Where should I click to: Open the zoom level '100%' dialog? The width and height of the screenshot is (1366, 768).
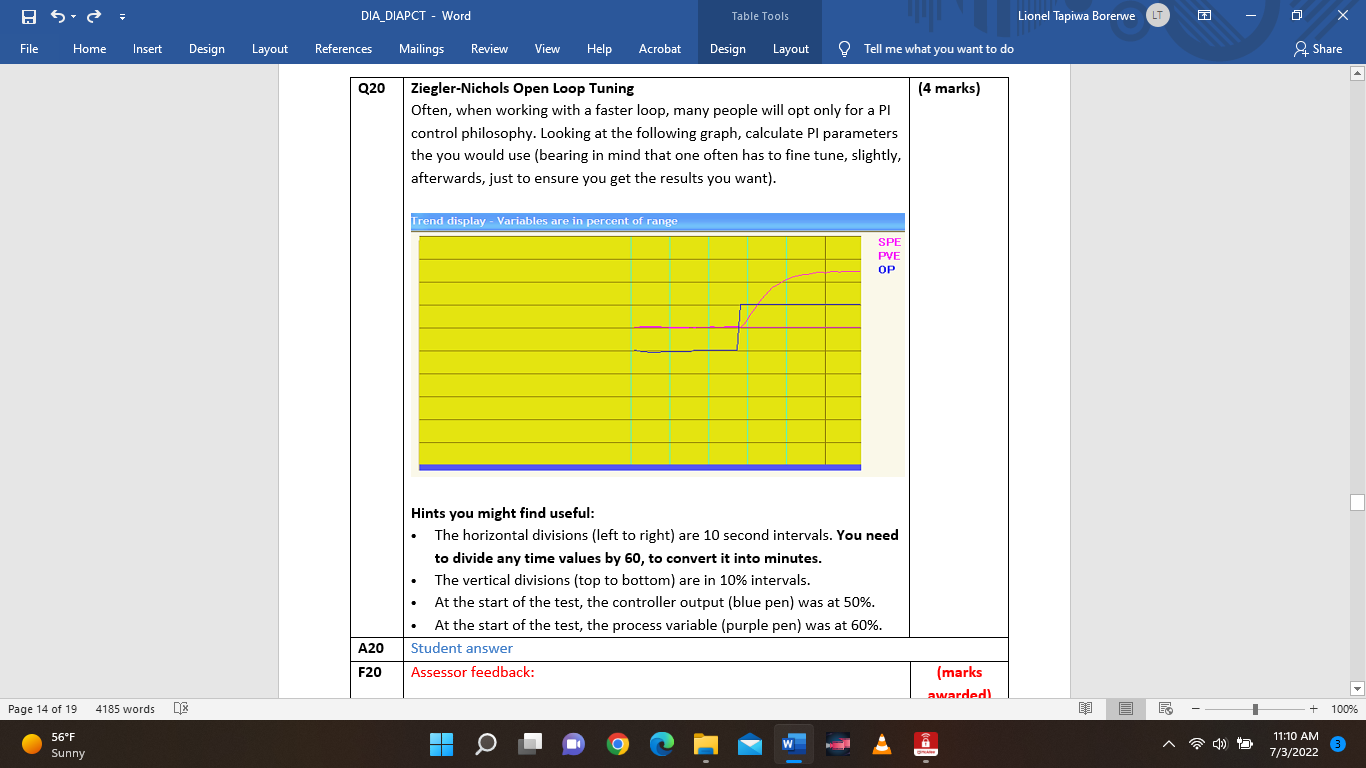[1344, 709]
